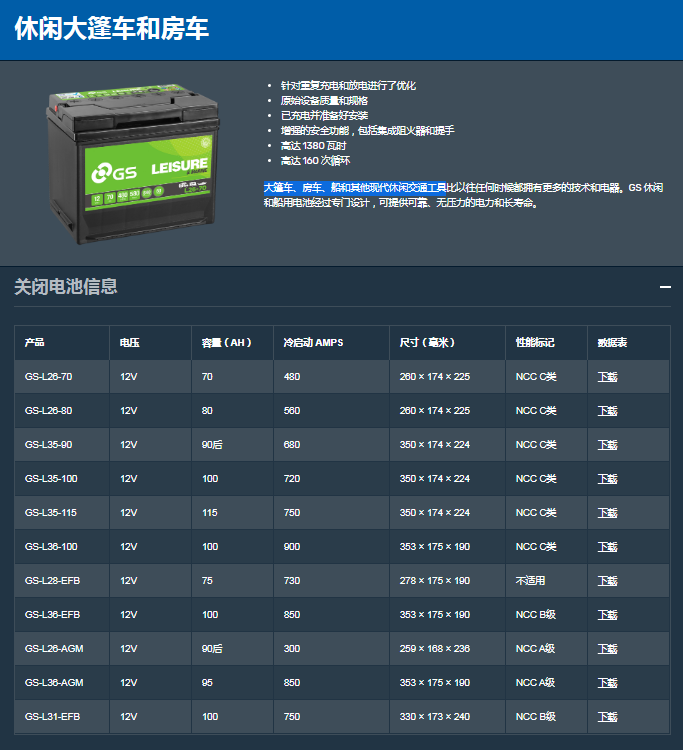The width and height of the screenshot is (683, 750).
Task: Download datasheet for GS-L31-EFB
Action: tap(607, 717)
